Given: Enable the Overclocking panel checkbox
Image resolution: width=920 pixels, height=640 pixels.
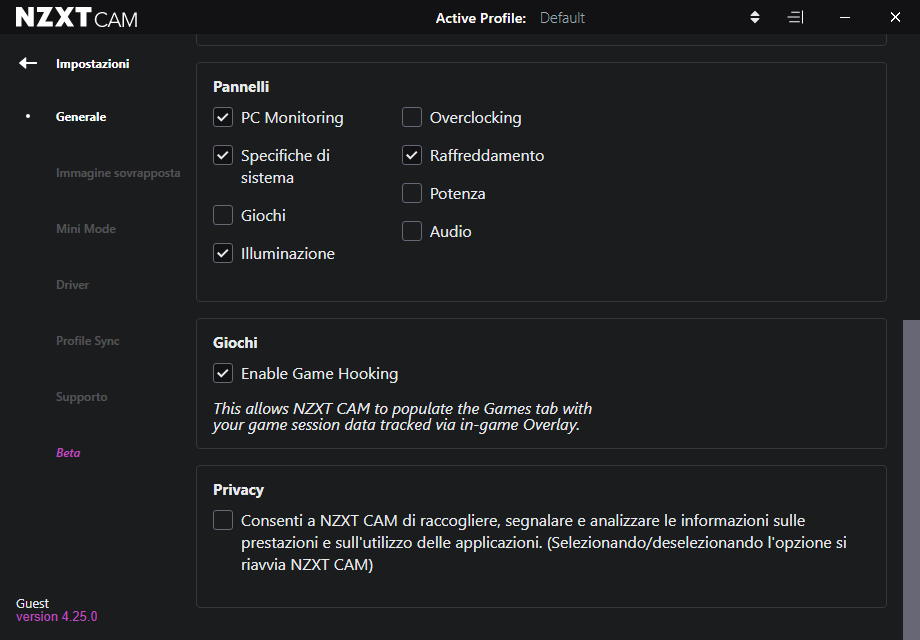Looking at the screenshot, I should (412, 118).
